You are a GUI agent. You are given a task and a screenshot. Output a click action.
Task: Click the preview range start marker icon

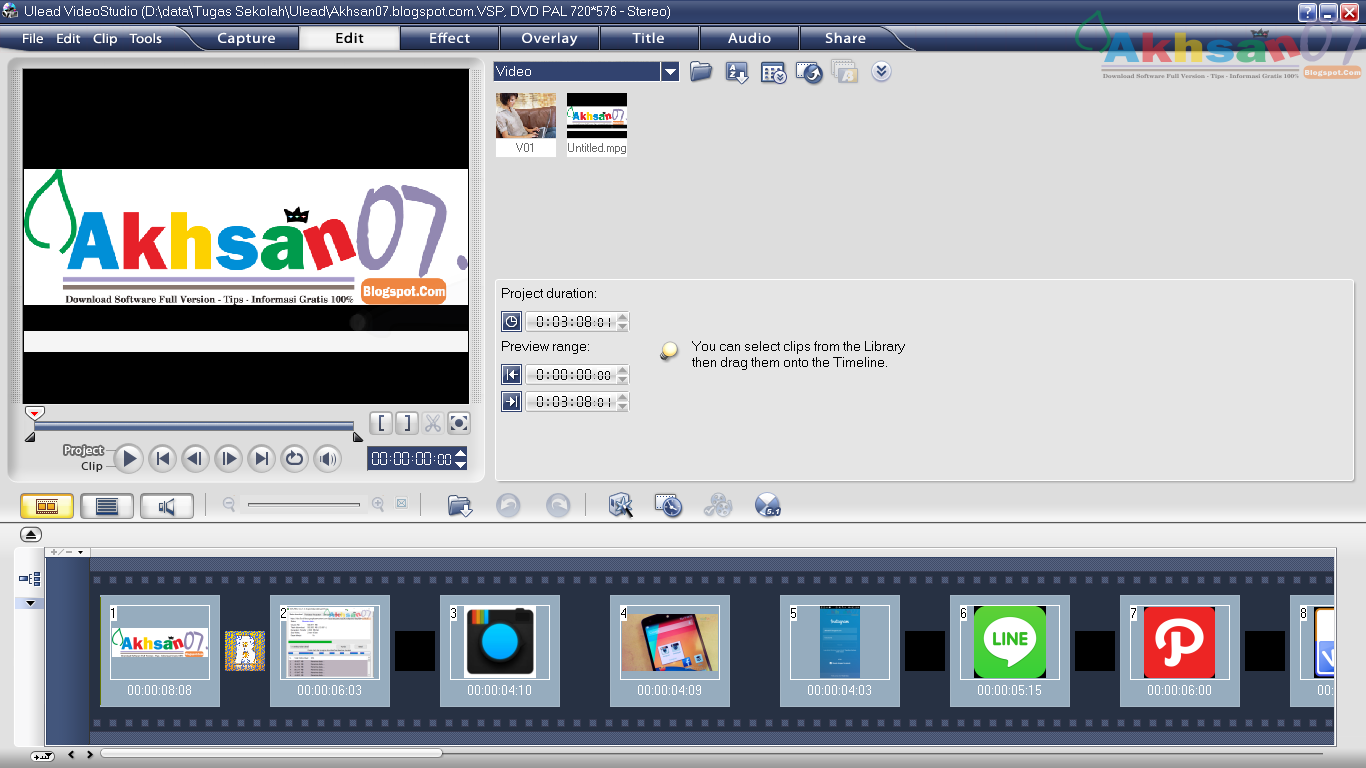(511, 375)
